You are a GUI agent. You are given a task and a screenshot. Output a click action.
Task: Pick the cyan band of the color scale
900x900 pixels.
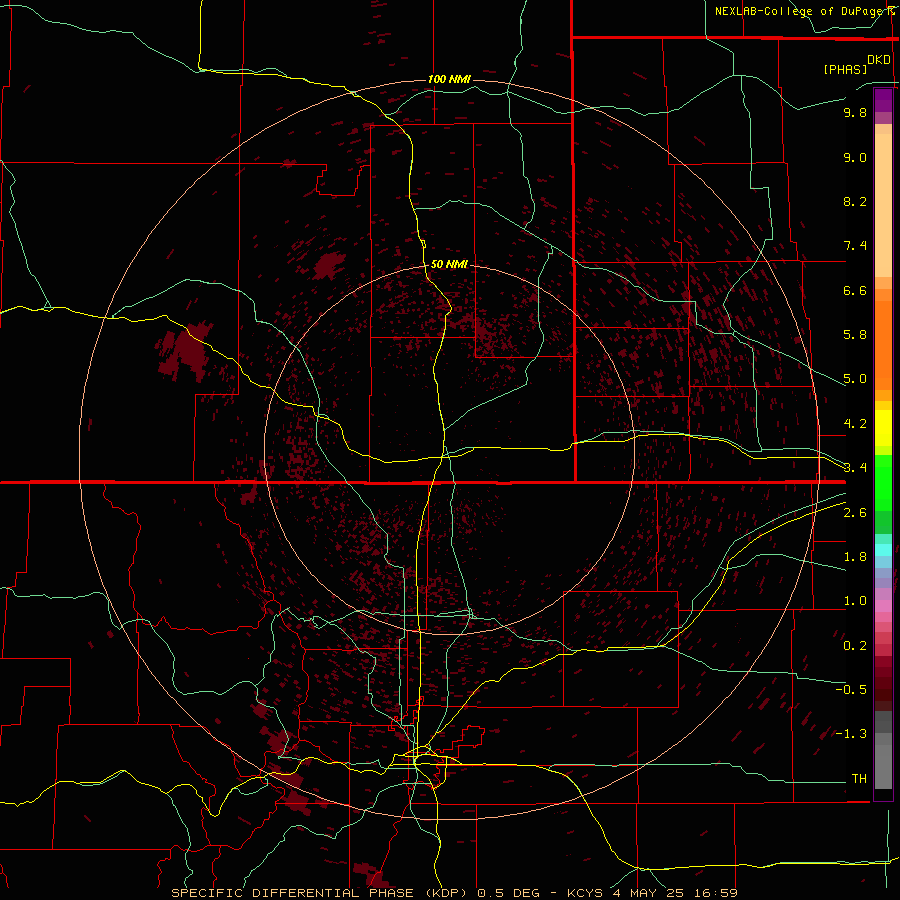point(883,550)
